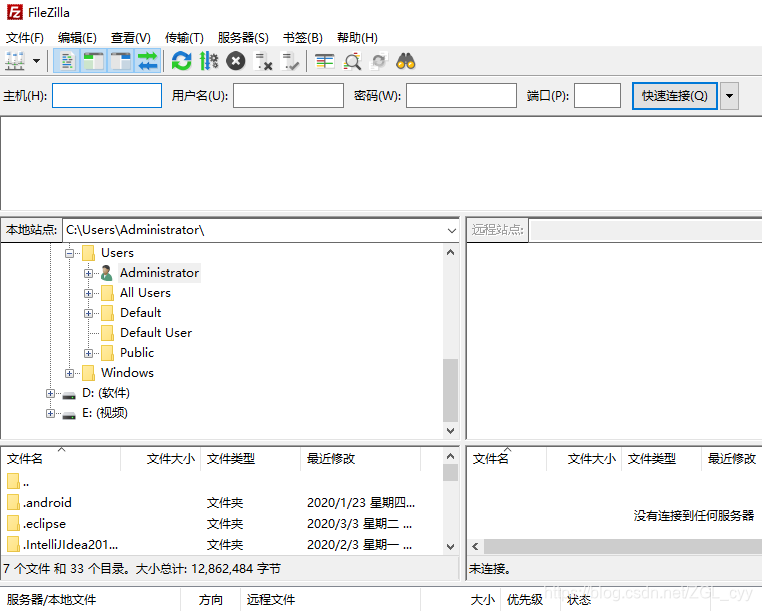Open 帮助(H) menu
Screen dimensions: 762x611
click(357, 37)
